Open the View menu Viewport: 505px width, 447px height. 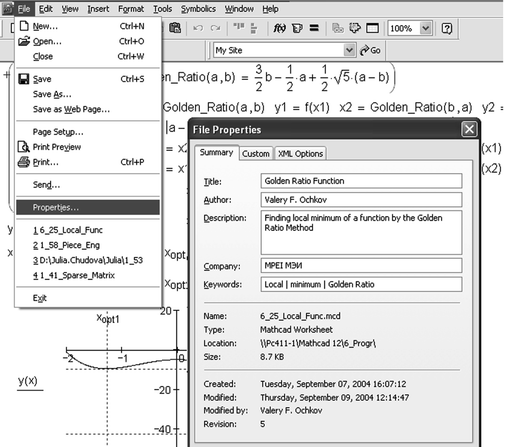(x=70, y=9)
